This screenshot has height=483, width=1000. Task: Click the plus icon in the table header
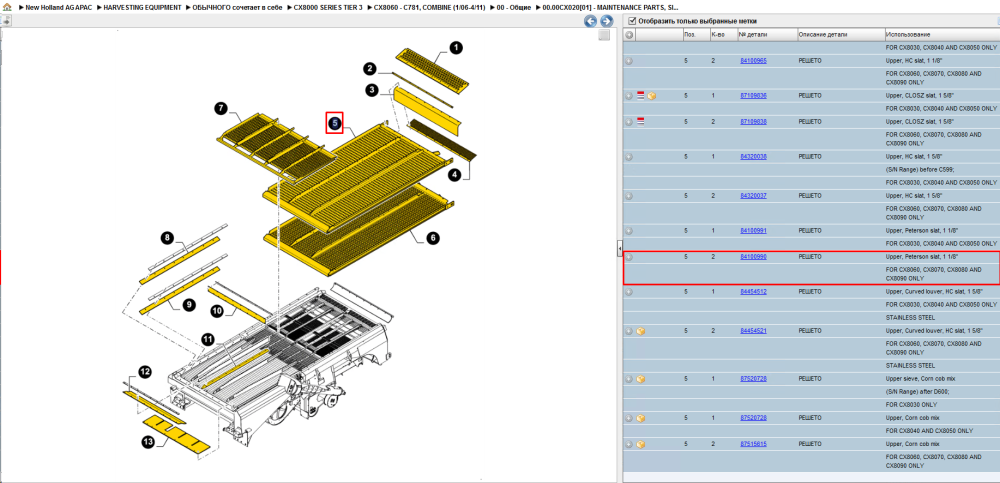(629, 34)
